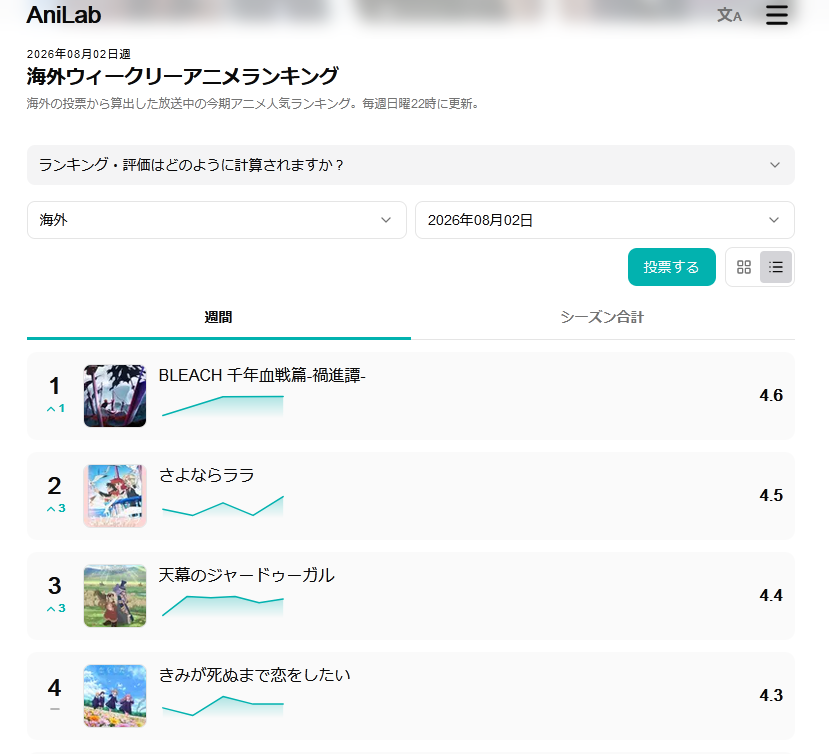Open the 2026年08月02日 date dropdown
The height and width of the screenshot is (754, 829).
(604, 220)
